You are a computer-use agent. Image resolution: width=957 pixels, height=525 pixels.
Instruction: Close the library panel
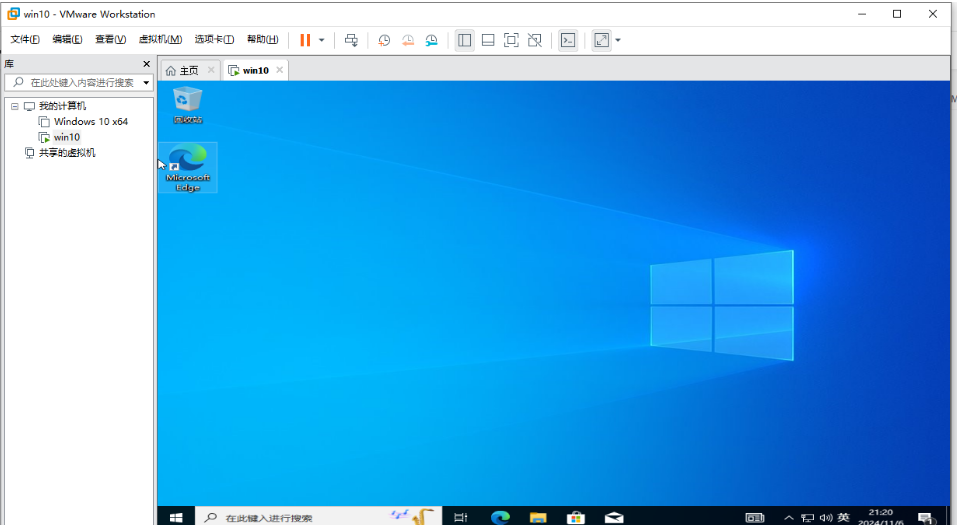pos(146,63)
